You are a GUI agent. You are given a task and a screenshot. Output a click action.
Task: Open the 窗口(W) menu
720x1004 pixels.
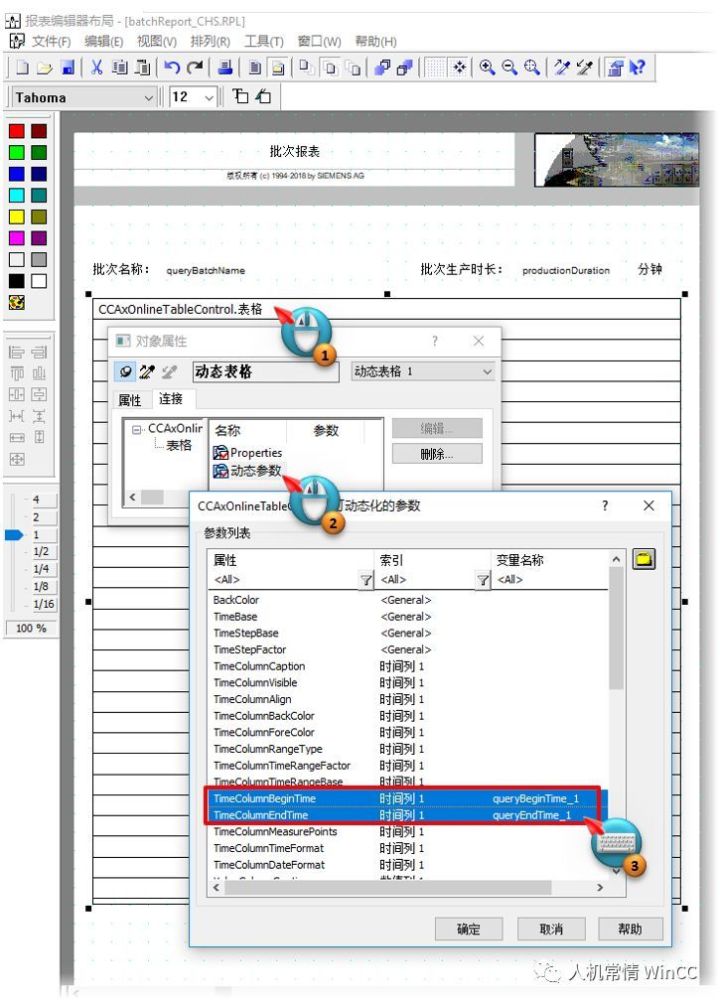318,42
